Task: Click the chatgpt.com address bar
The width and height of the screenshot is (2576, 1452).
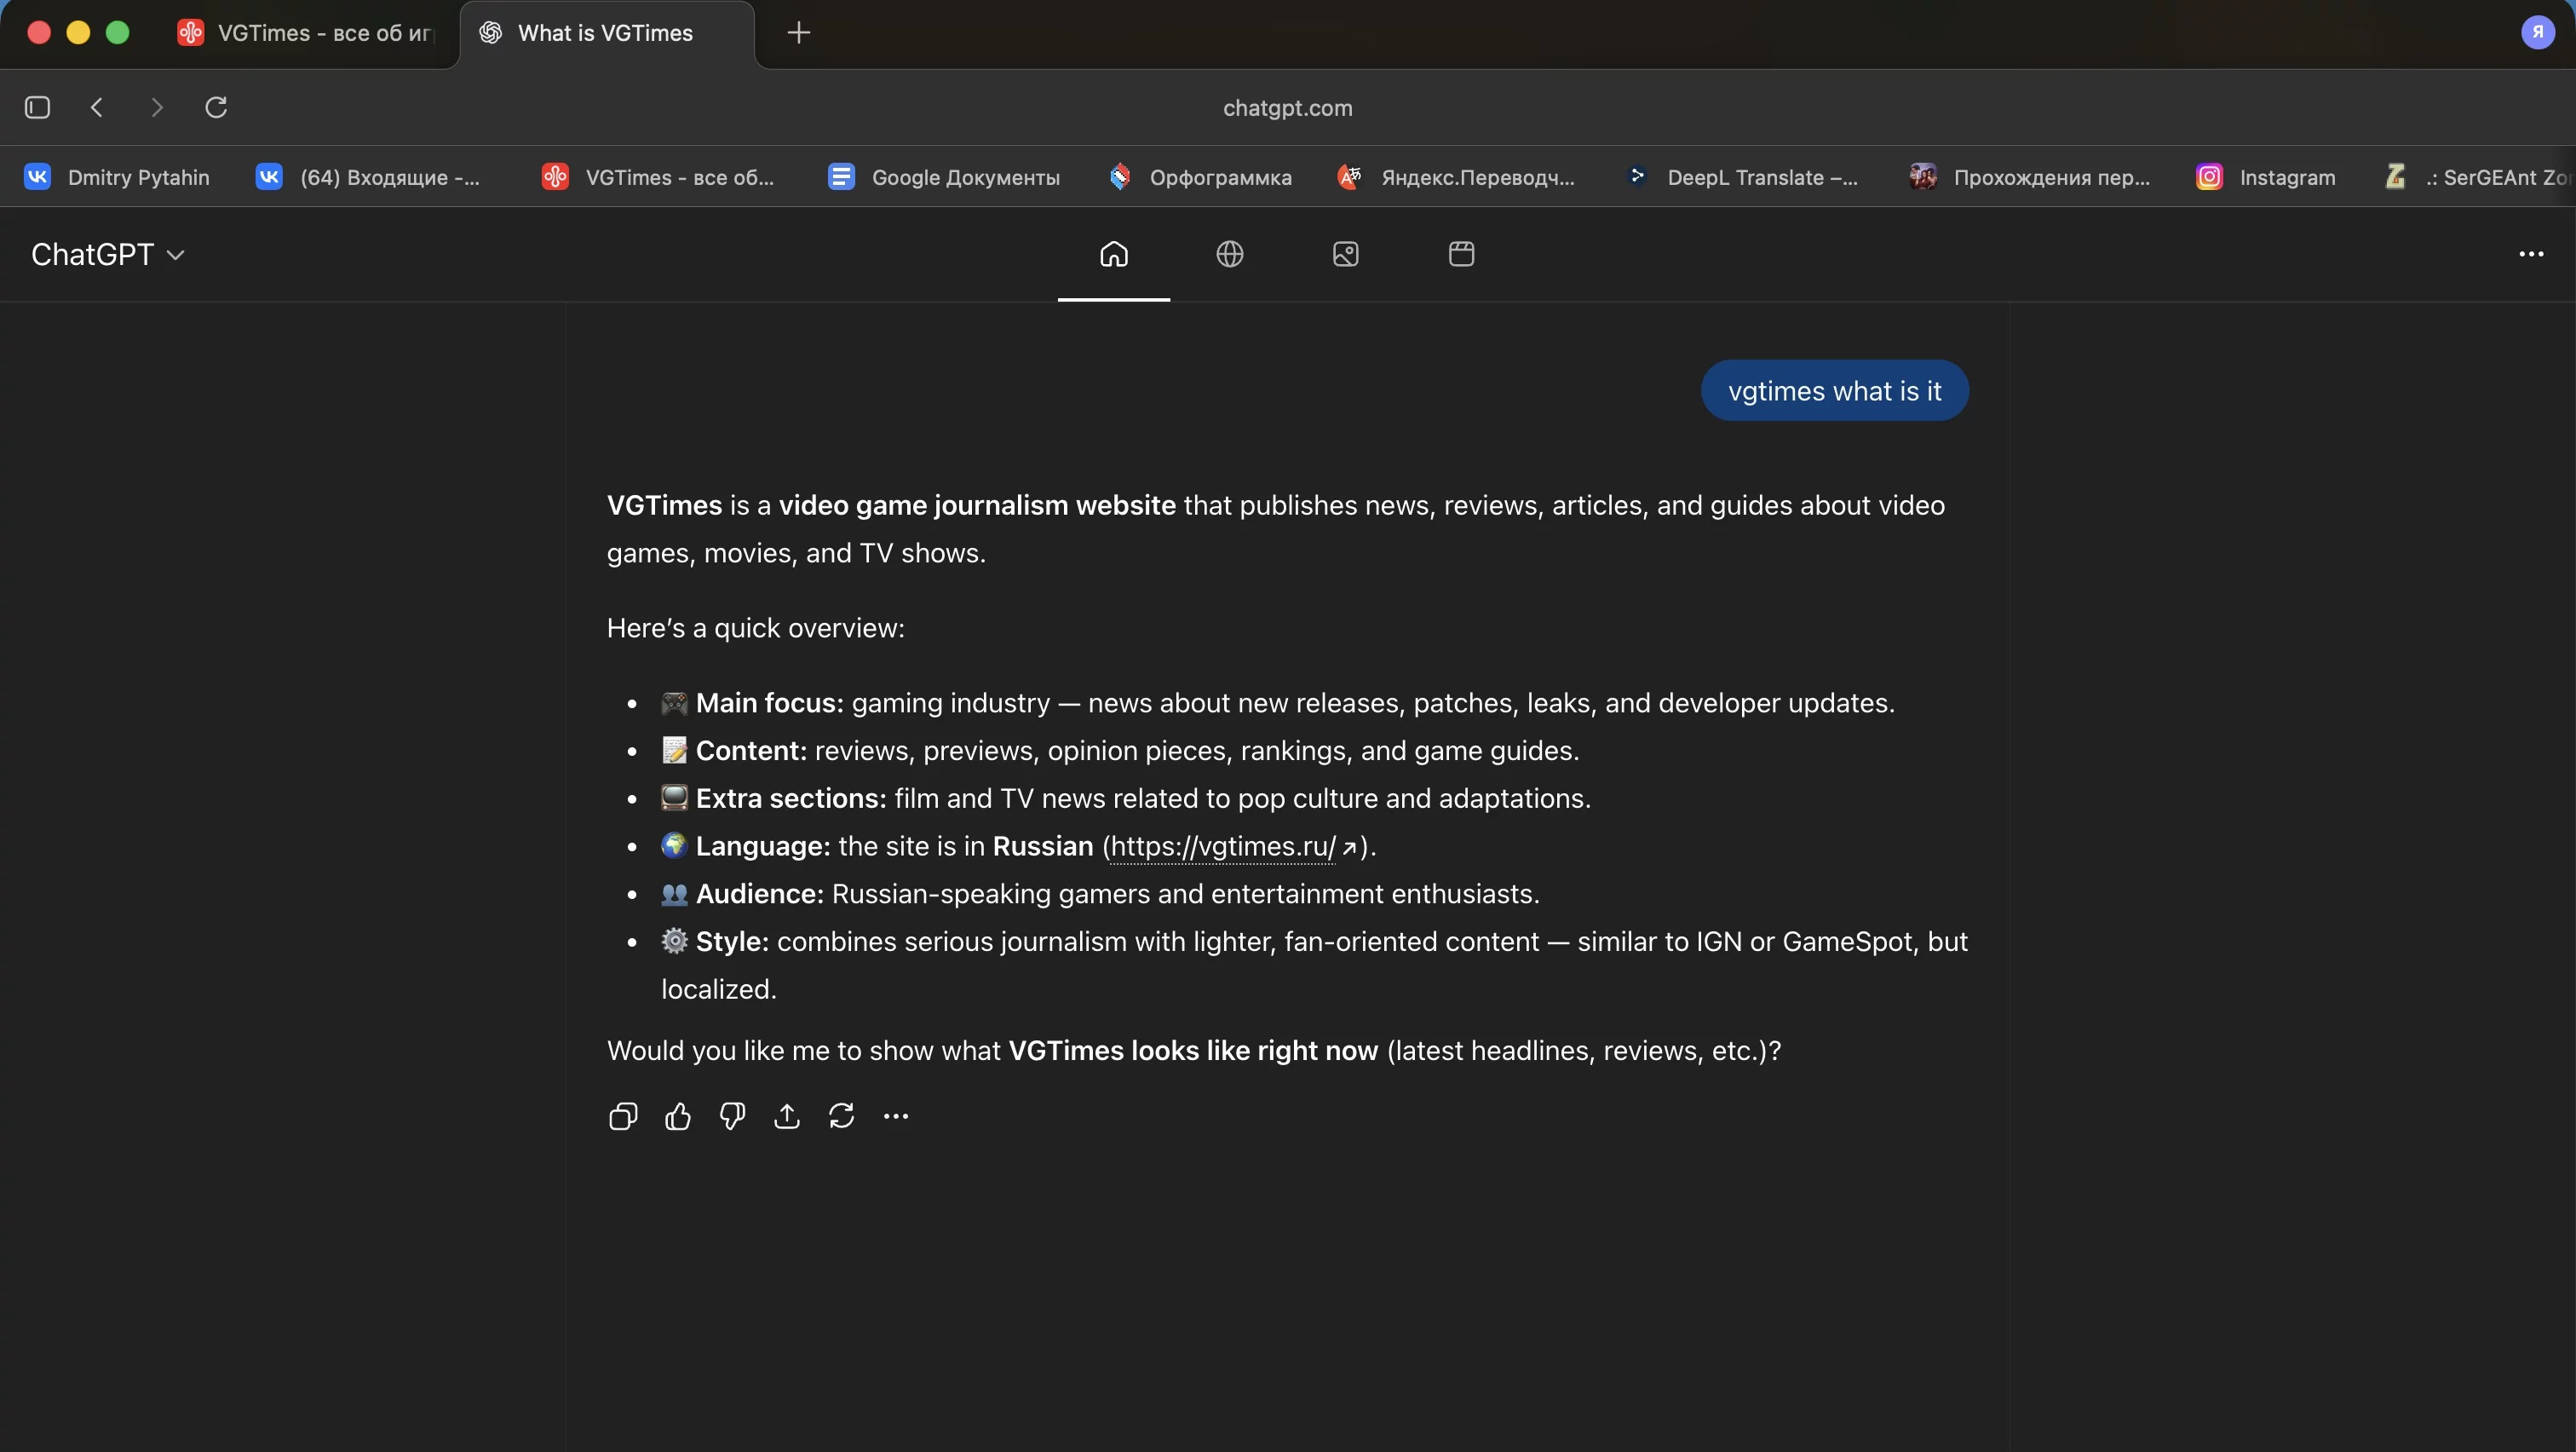Action: pos(1287,108)
